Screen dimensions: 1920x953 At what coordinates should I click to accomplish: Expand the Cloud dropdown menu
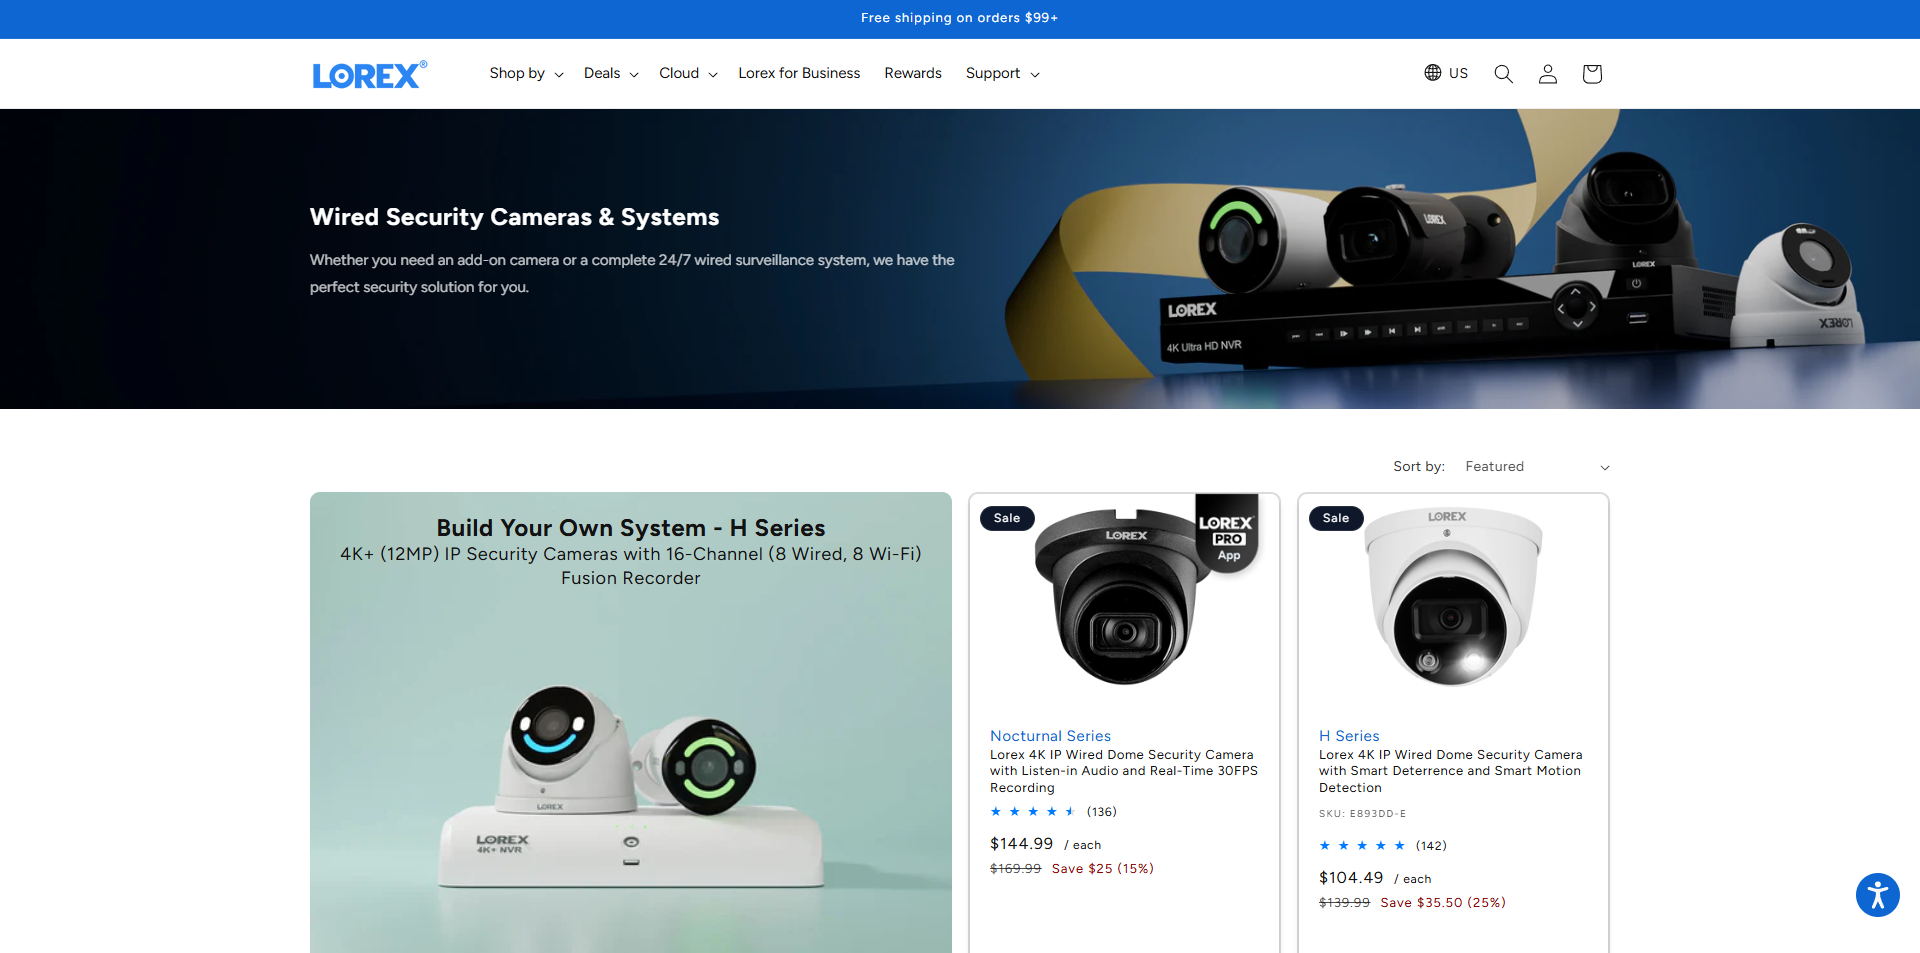click(x=688, y=74)
